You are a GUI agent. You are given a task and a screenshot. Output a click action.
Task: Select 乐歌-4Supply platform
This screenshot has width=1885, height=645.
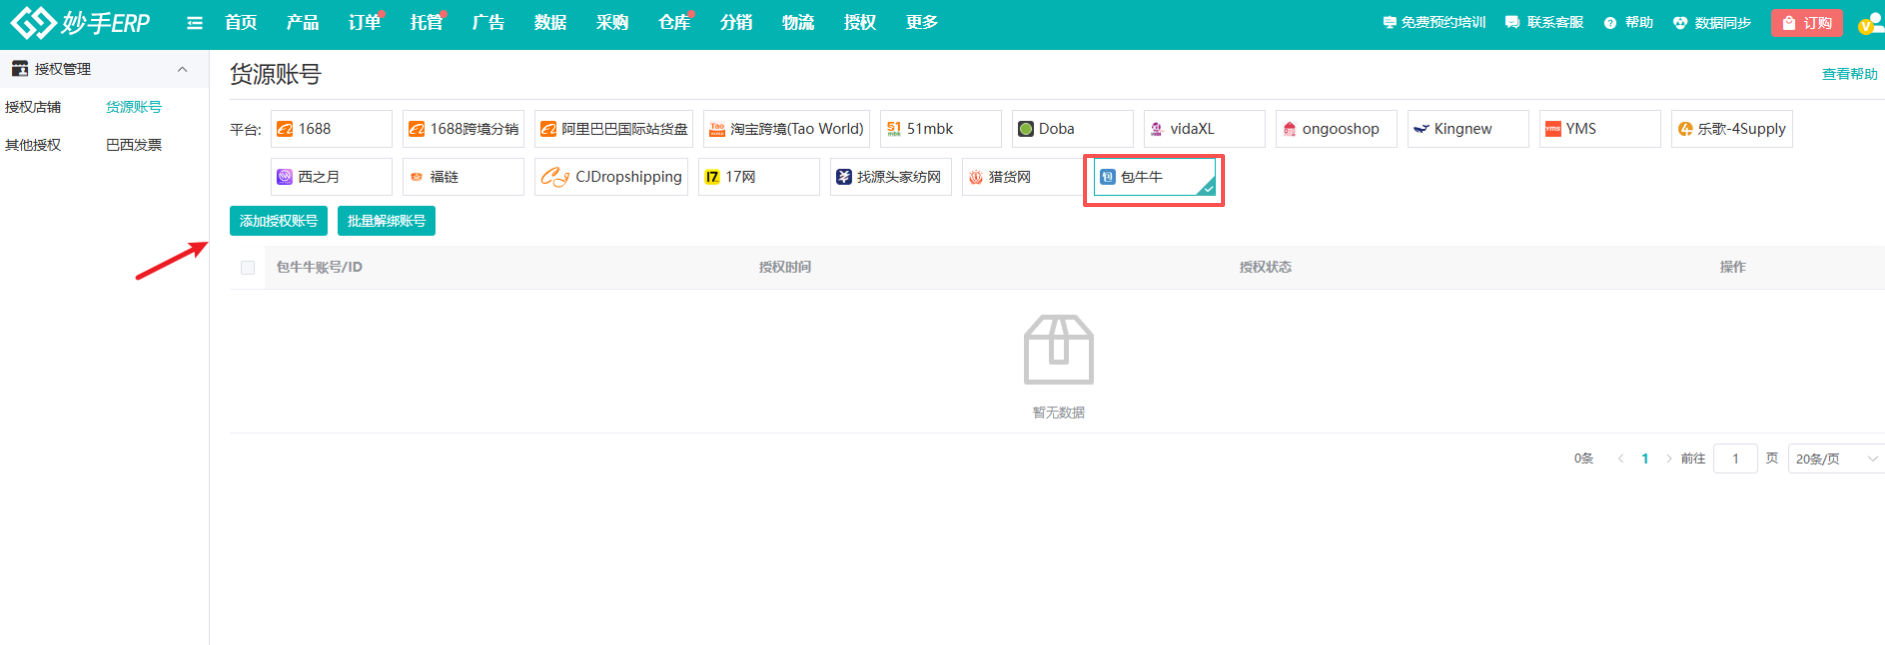(1732, 129)
